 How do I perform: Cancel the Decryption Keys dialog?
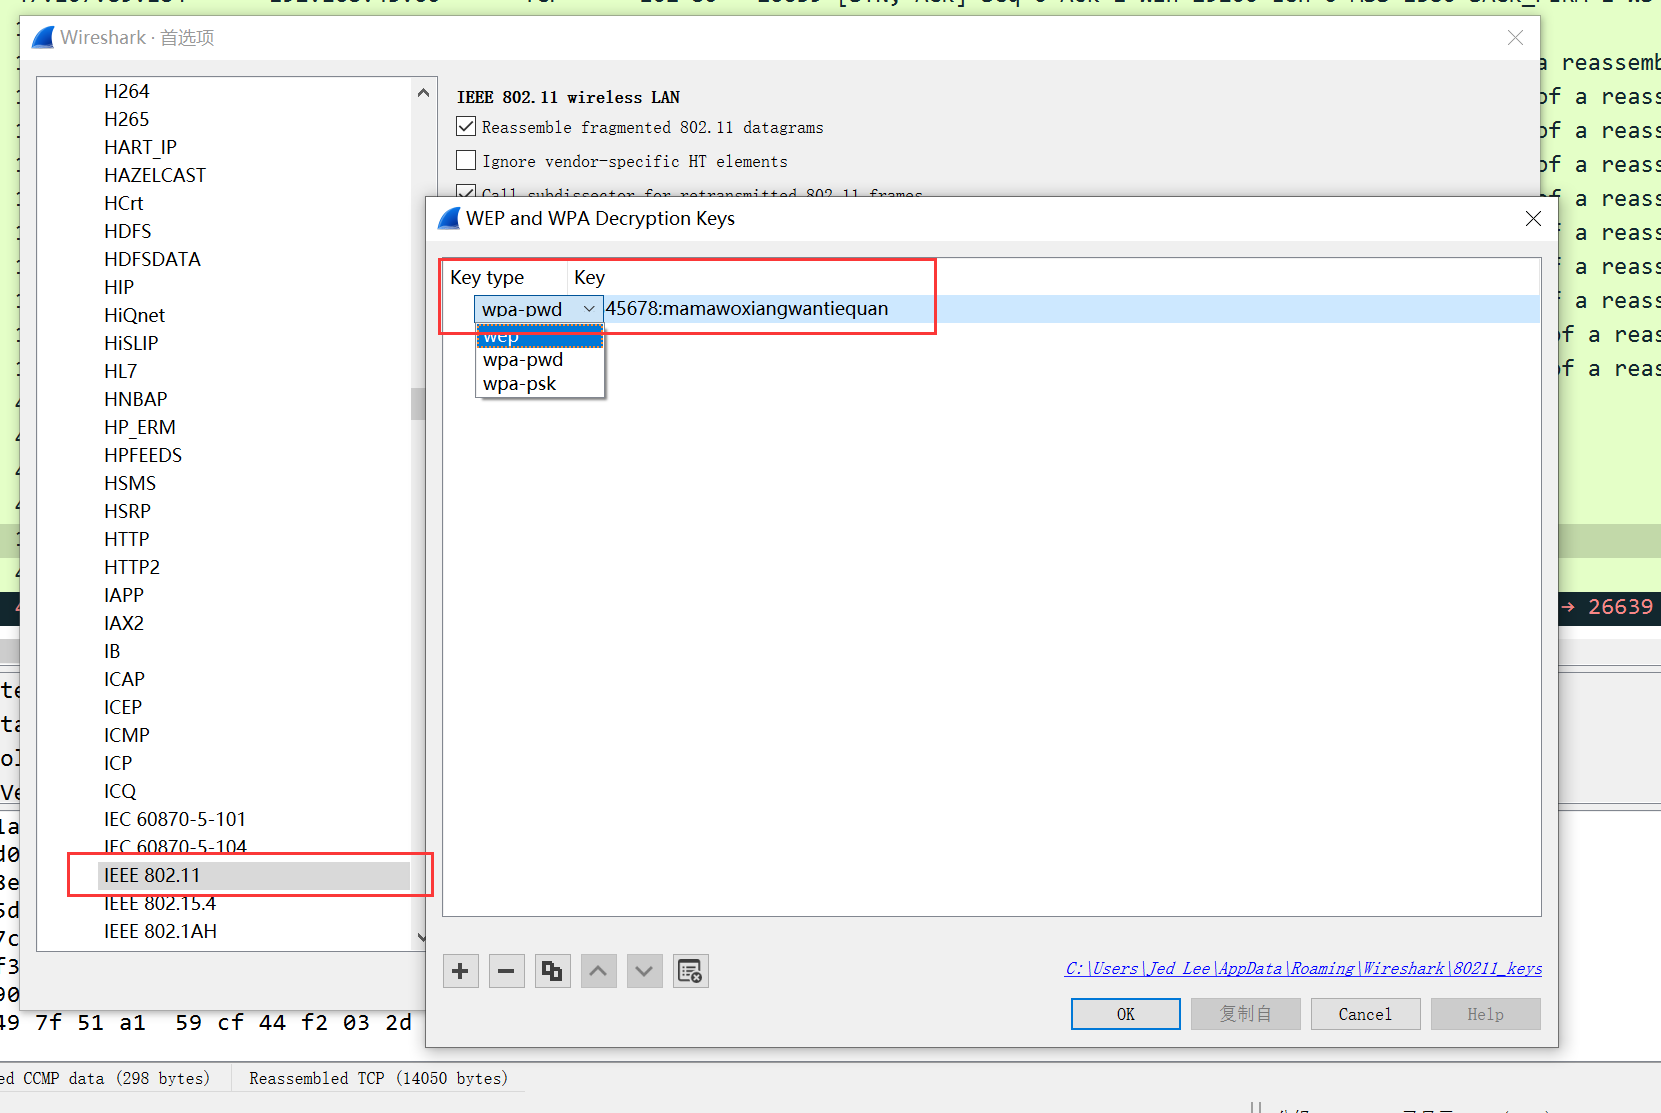[1366, 1014]
